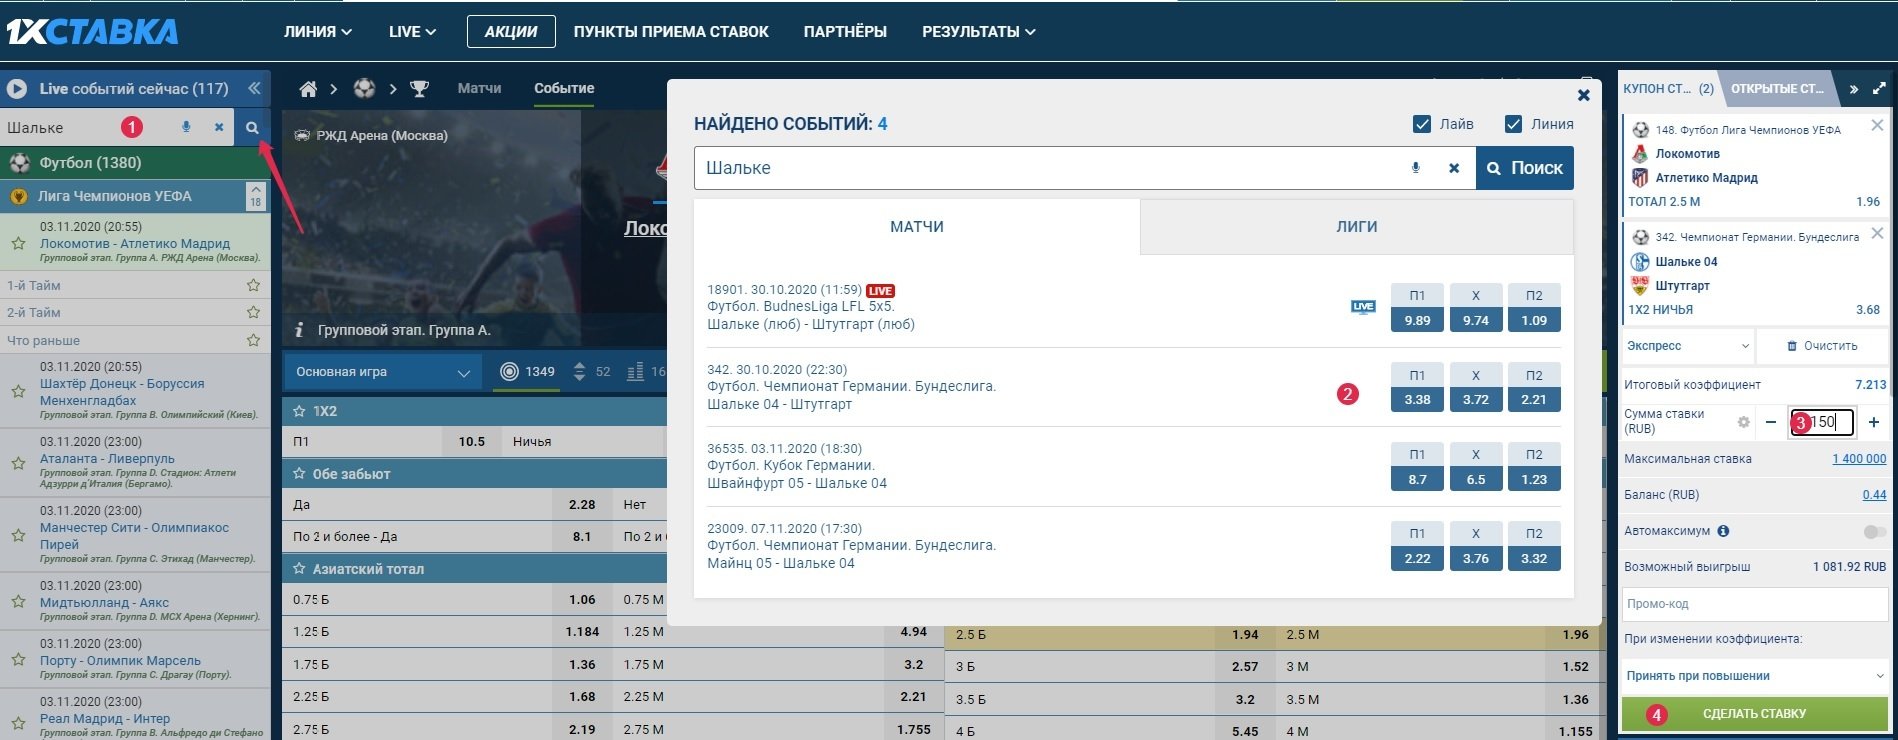Image resolution: width=1898 pixels, height=740 pixels.
Task: Enable the Автомаксимум toggle
Action: pos(1874,532)
